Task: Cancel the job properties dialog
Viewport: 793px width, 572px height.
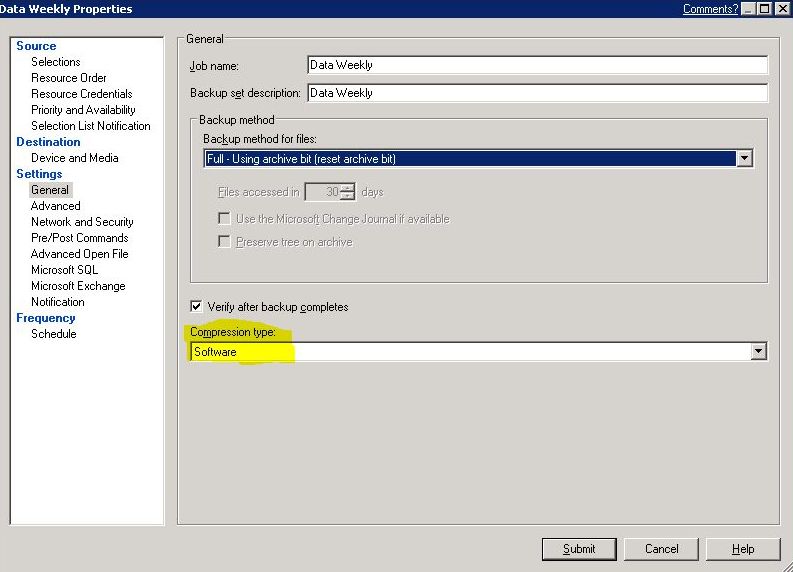Action: pyautogui.click(x=661, y=549)
